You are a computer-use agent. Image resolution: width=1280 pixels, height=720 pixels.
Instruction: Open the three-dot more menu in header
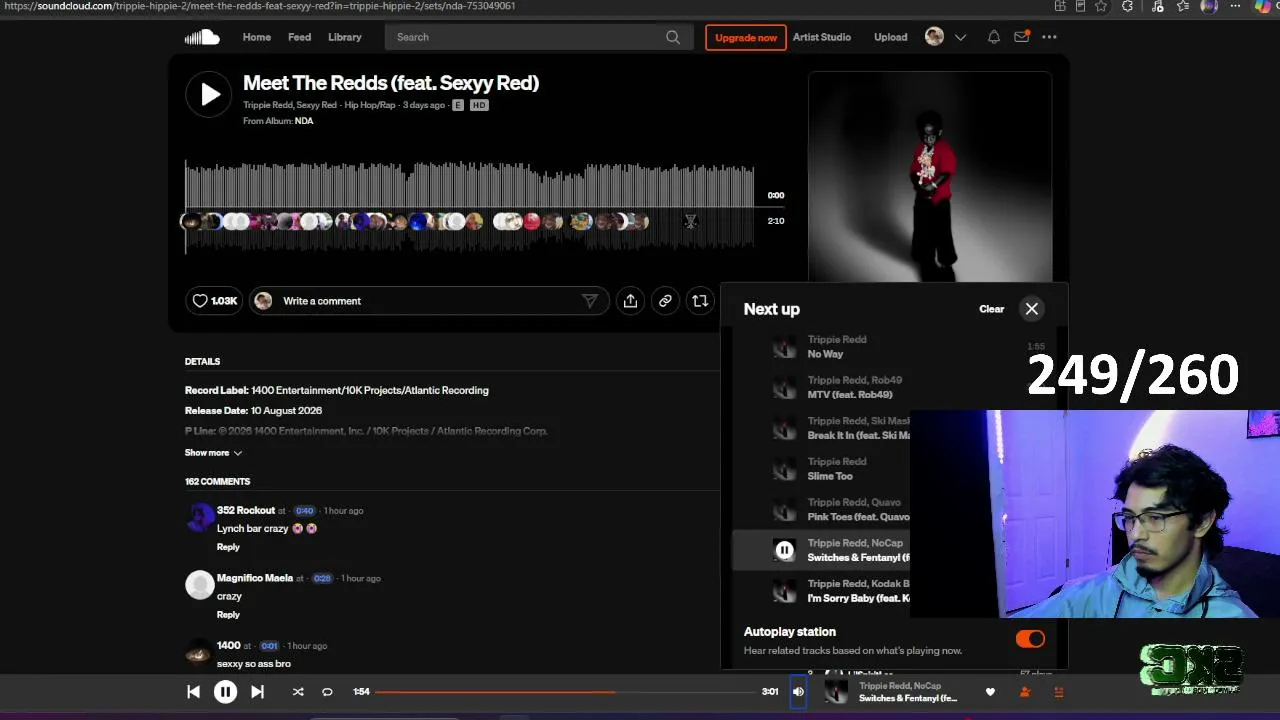[1049, 37]
